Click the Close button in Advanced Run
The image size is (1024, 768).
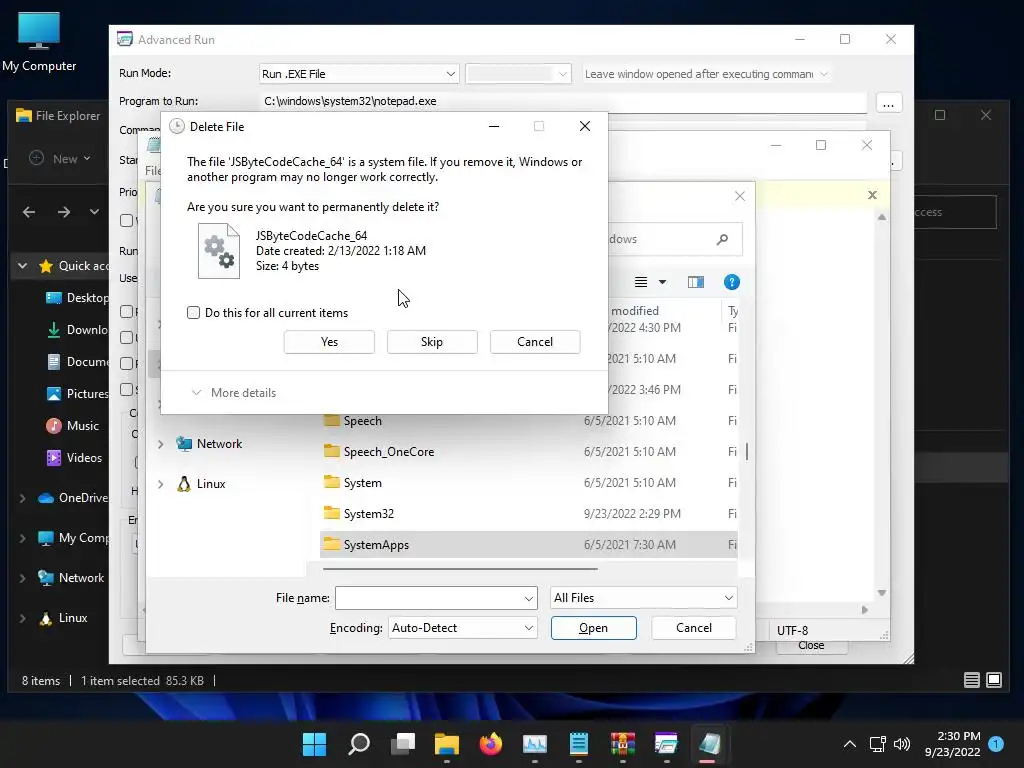811,645
